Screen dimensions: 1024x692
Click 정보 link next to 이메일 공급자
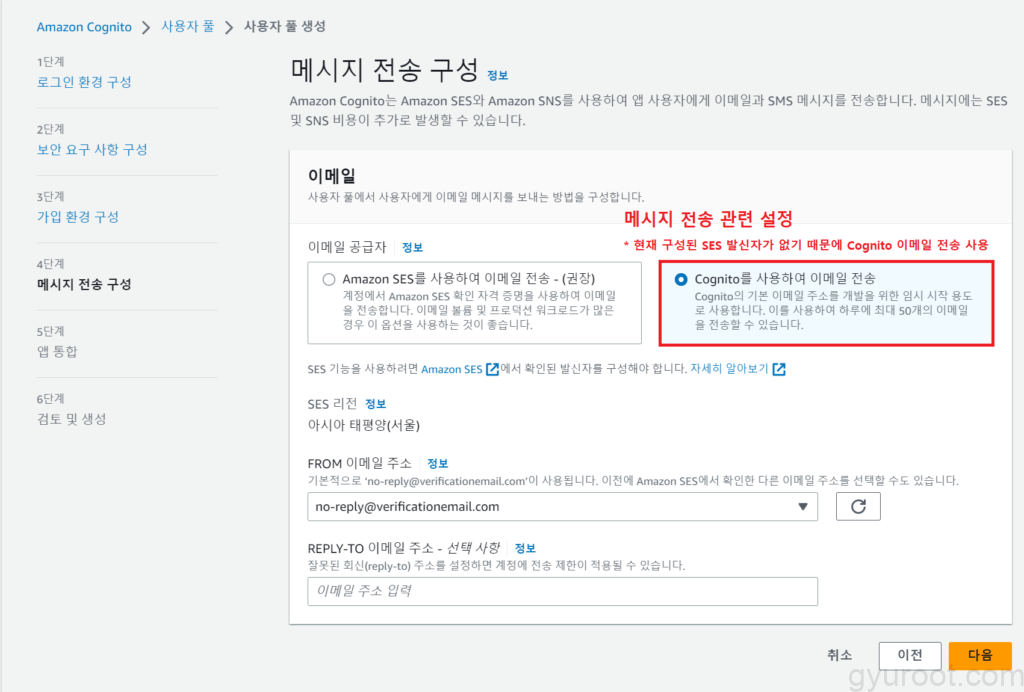412,247
